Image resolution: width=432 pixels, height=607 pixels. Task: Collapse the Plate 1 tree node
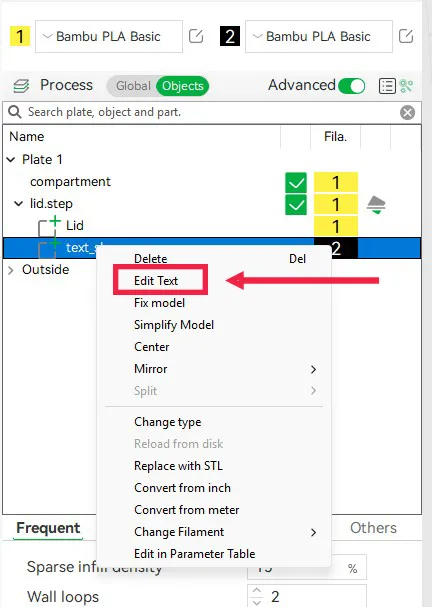(11, 159)
